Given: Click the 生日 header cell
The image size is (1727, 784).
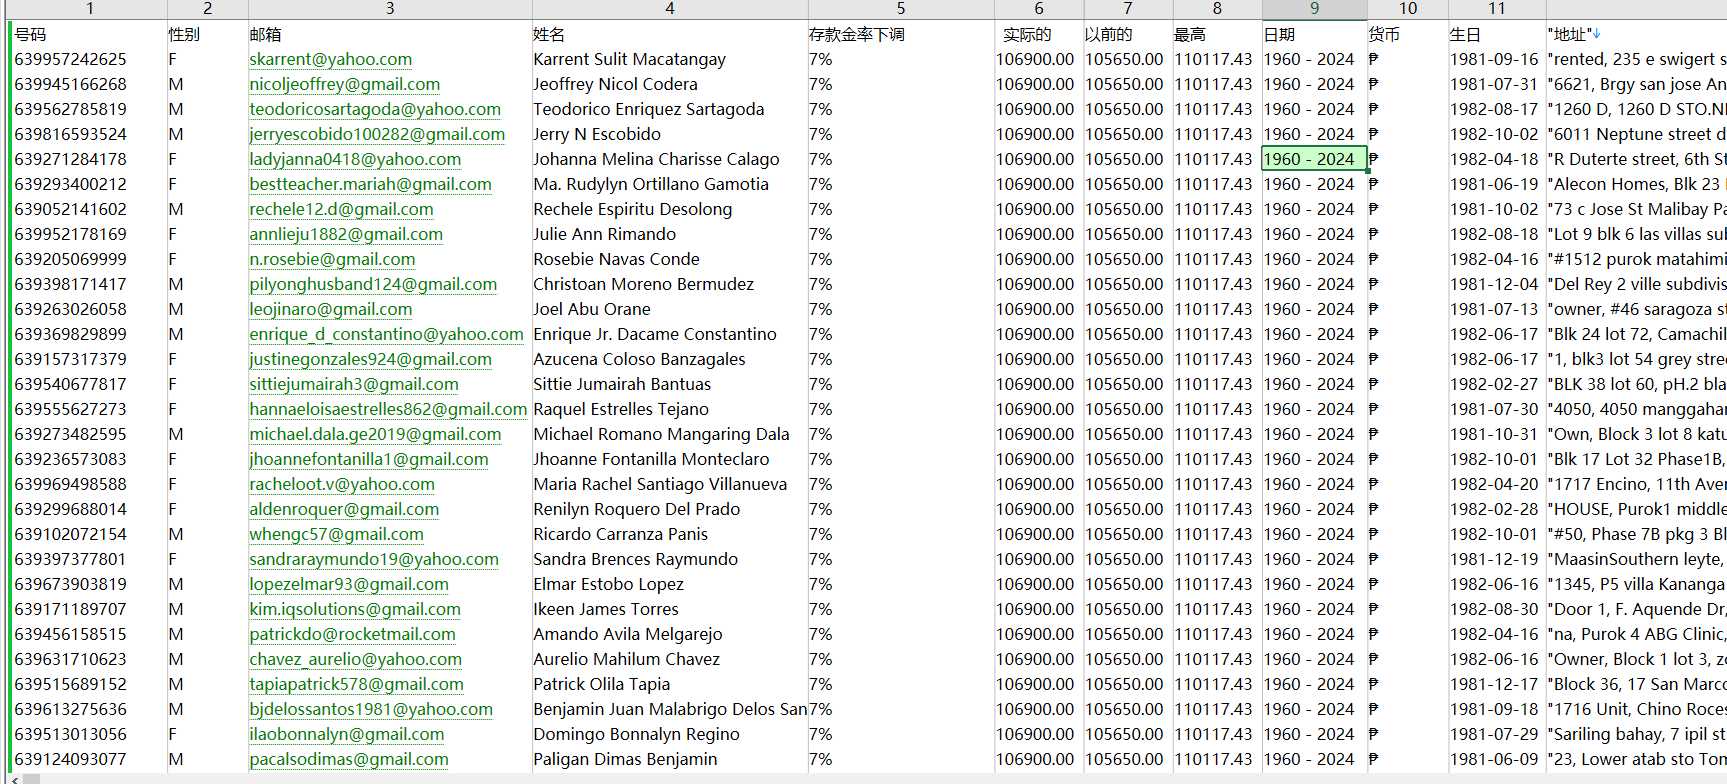Looking at the screenshot, I should pyautogui.click(x=1496, y=34).
